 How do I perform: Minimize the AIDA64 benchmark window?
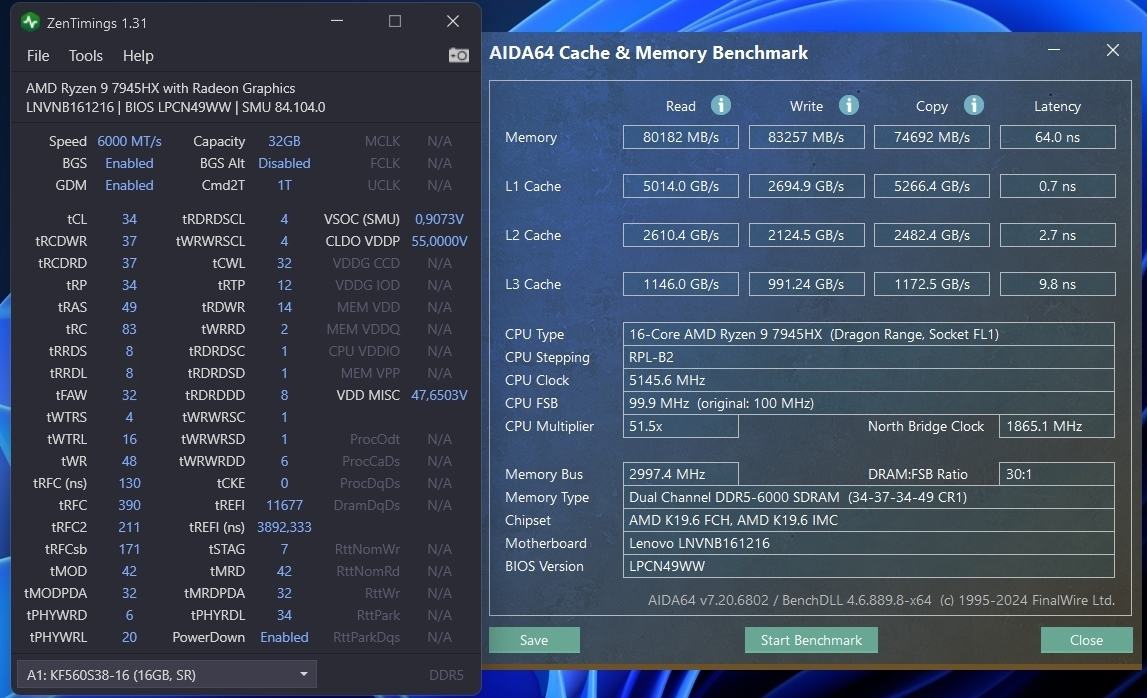(1054, 50)
